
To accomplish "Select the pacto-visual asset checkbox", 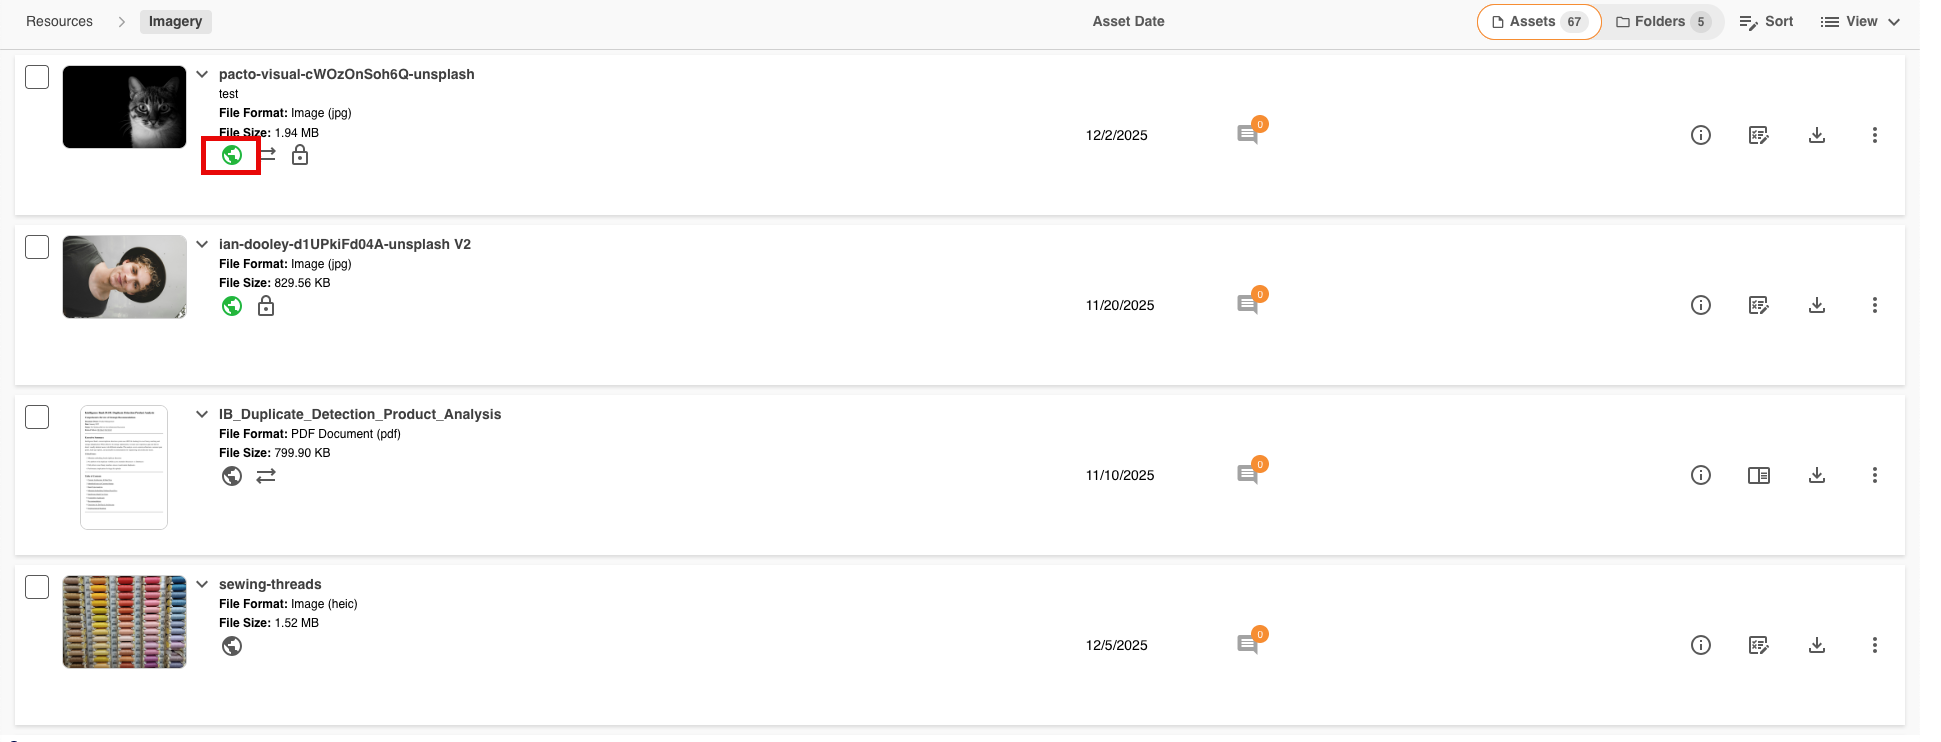I will 37,77.
